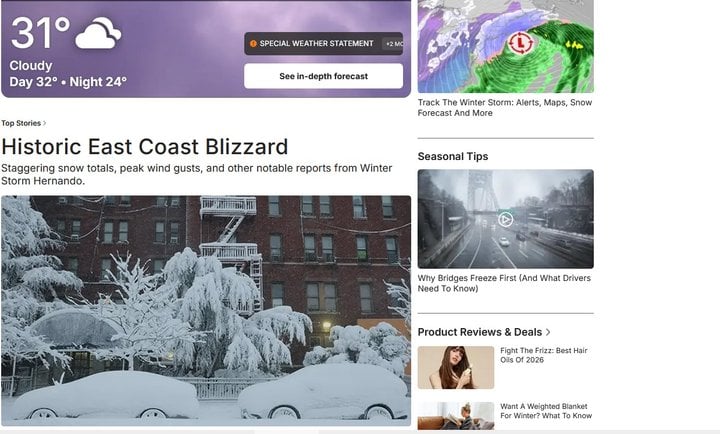The width and height of the screenshot is (720, 434).
Task: Expand the +2 more alerts badge
Action: [x=394, y=44]
